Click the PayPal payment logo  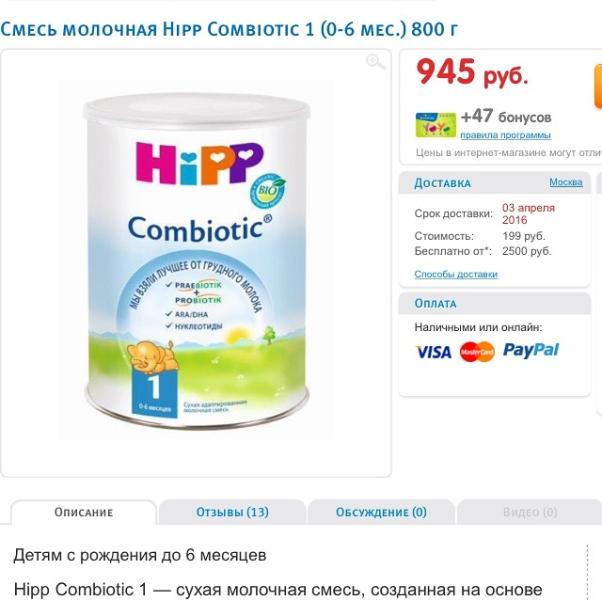click(531, 350)
